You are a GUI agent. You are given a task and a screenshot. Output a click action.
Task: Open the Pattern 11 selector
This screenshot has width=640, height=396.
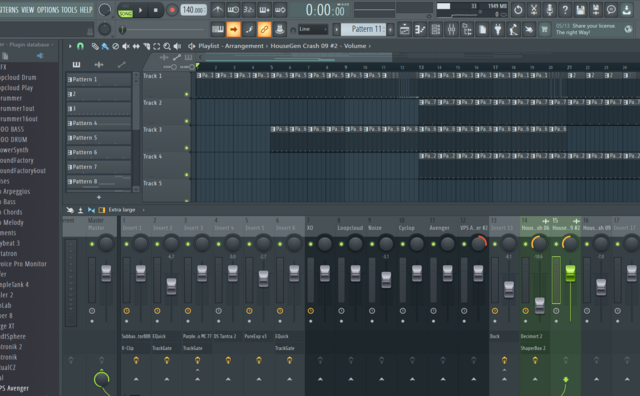363,29
